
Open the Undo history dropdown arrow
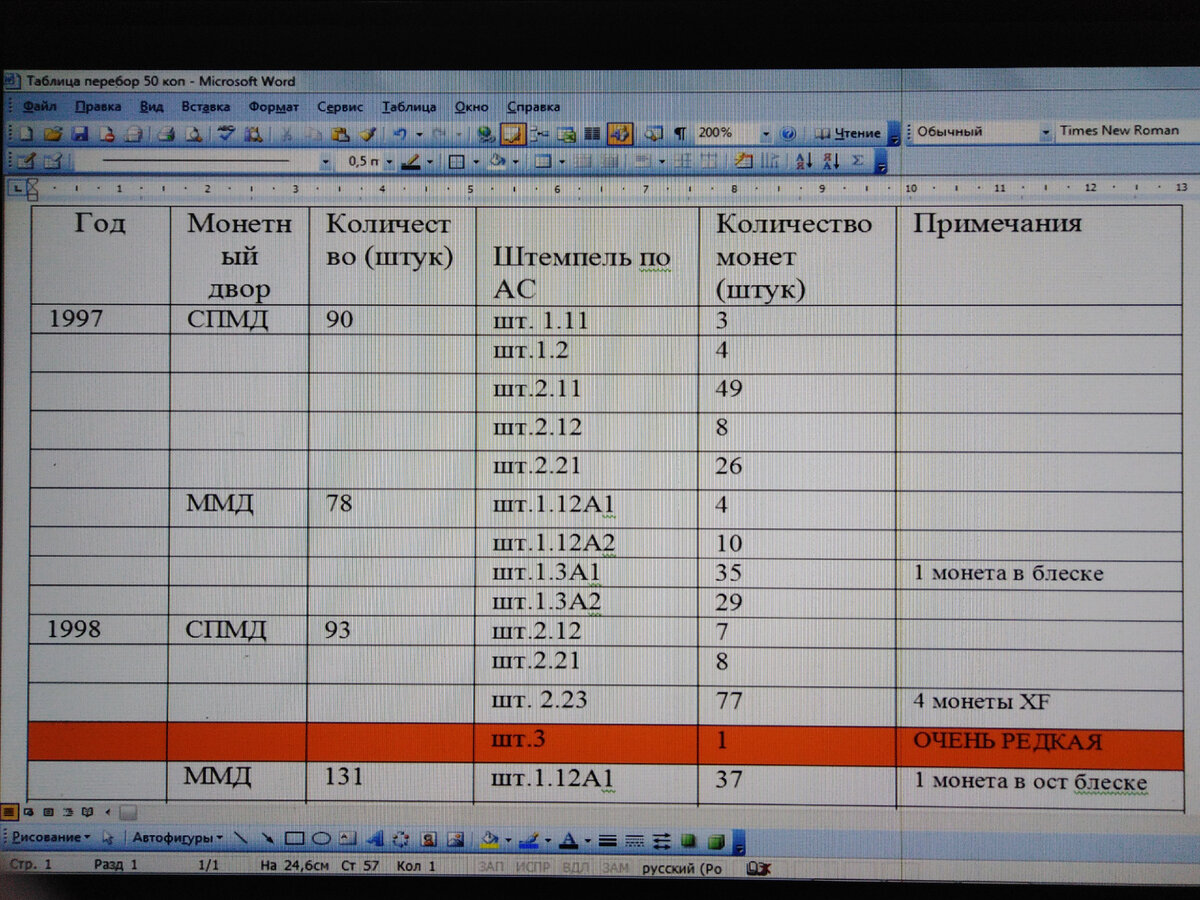419,134
